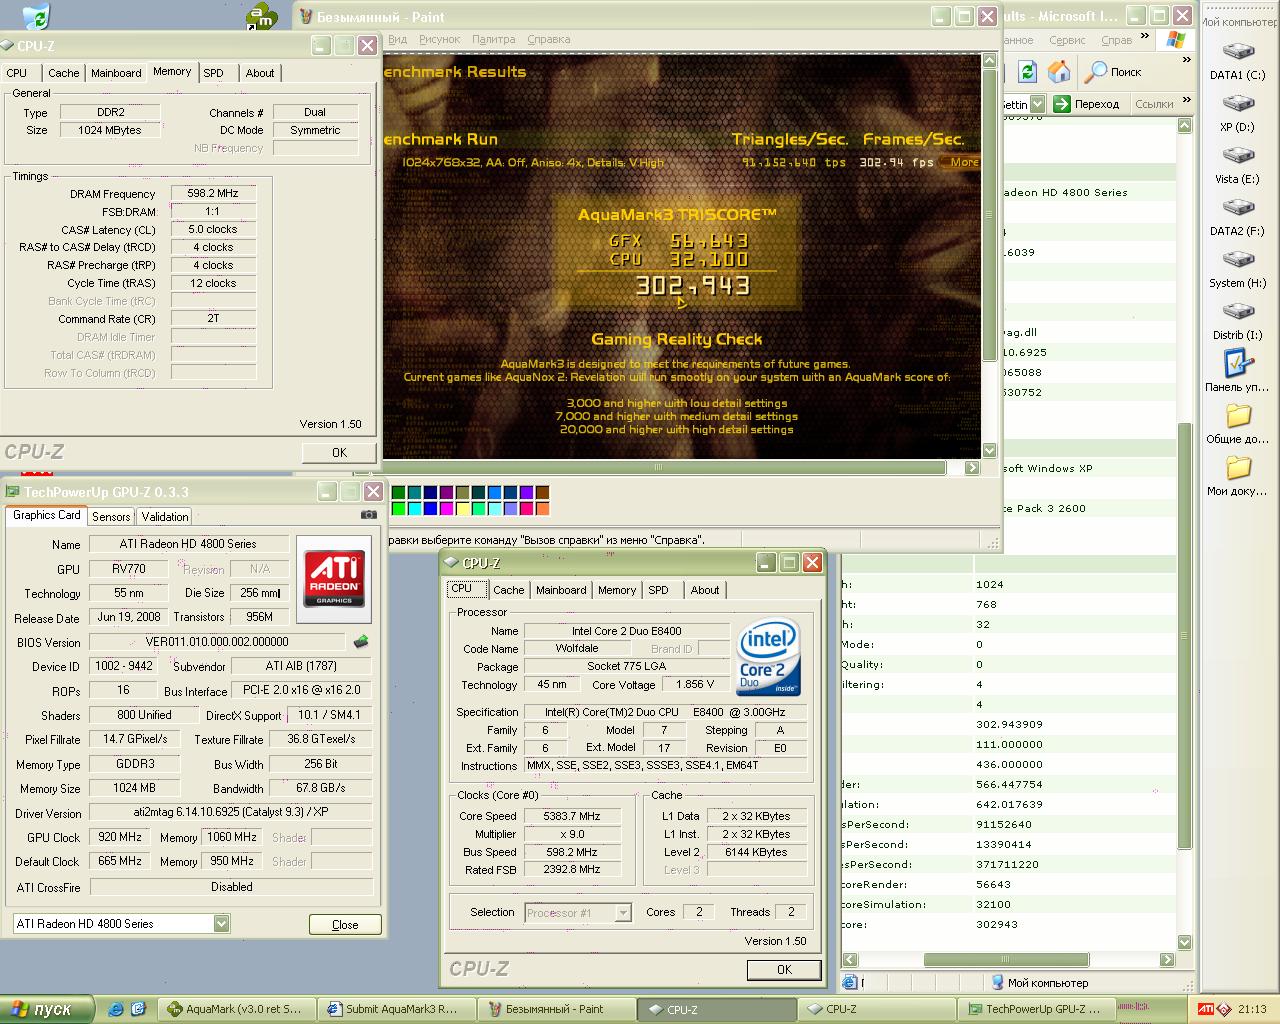
Task: Open the Справка menu in Paint
Action: coord(548,39)
